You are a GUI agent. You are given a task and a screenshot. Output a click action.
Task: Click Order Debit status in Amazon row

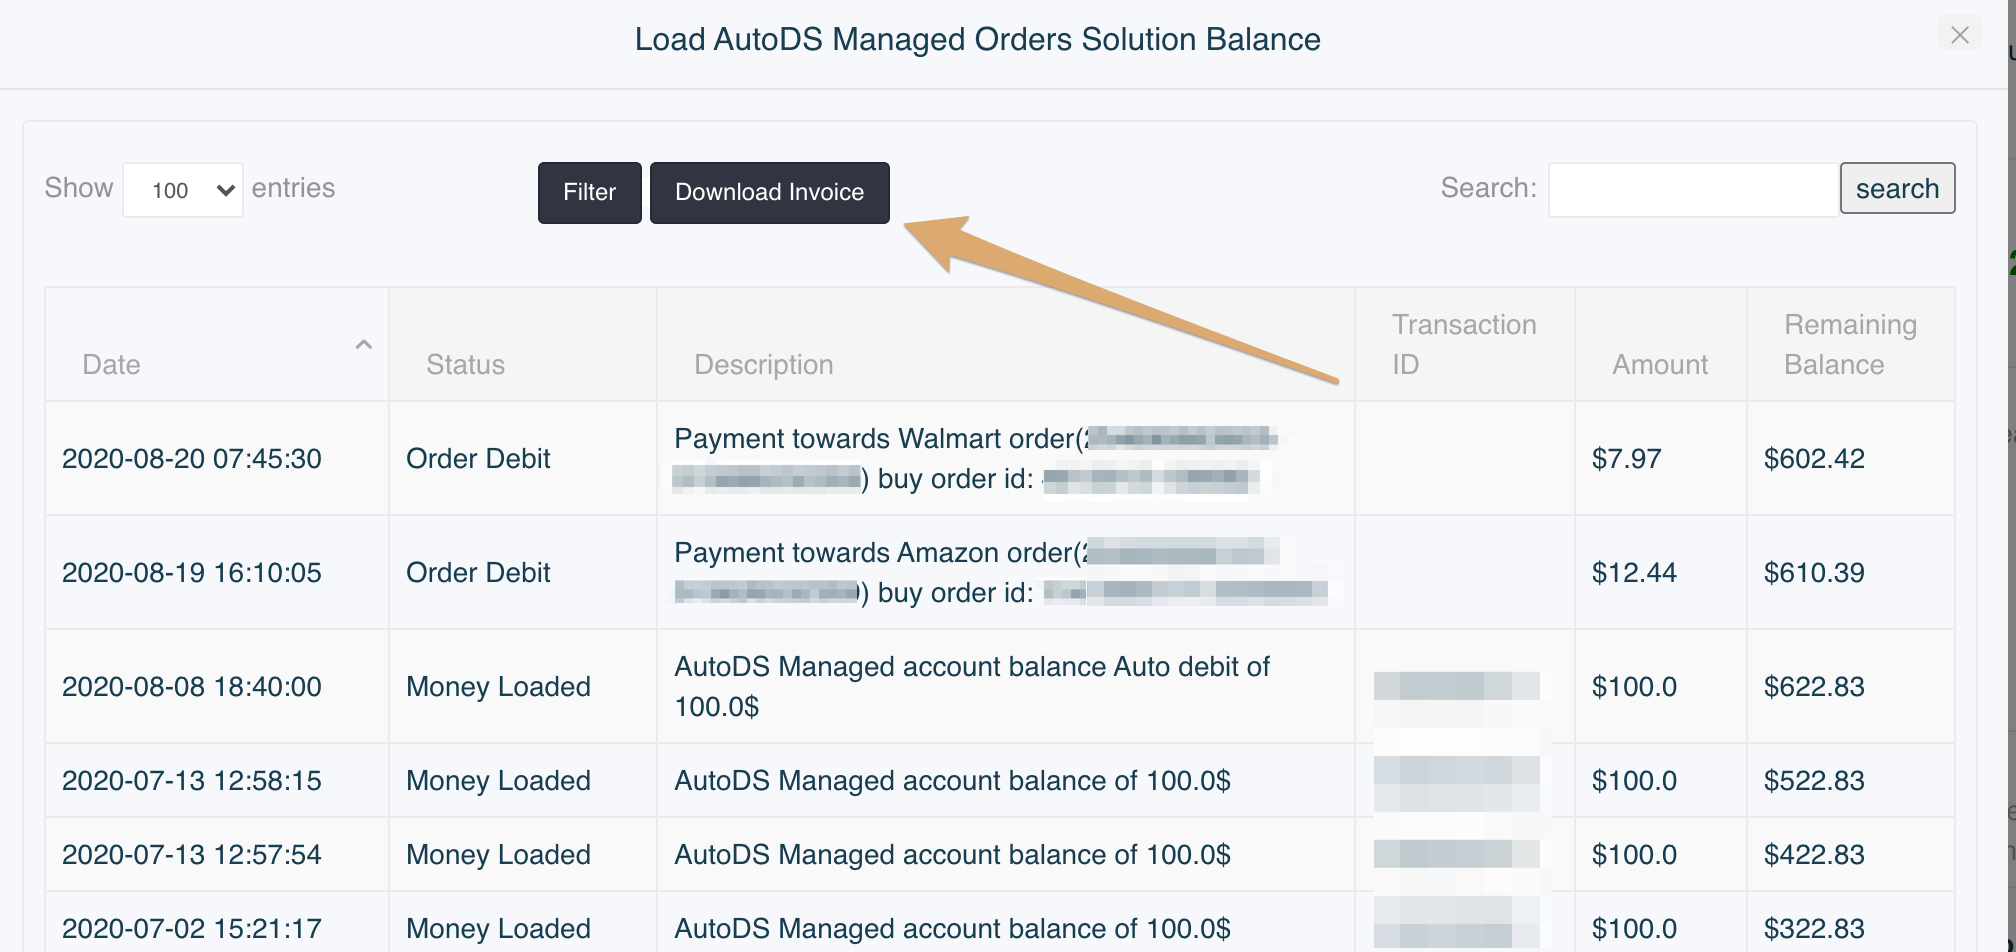coord(478,573)
